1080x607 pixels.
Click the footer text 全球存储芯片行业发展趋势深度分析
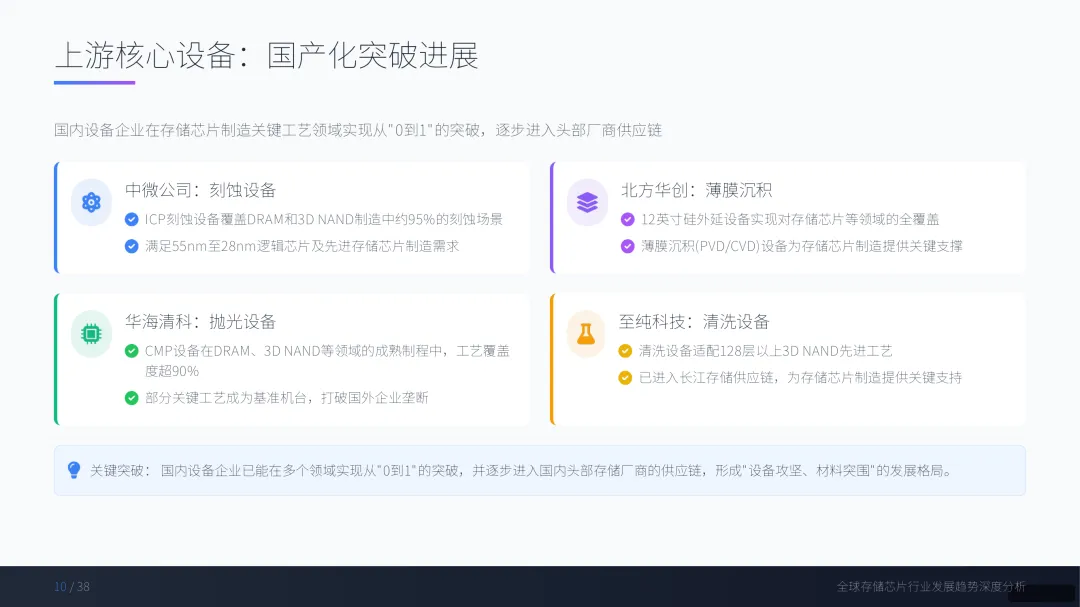pyautogui.click(x=931, y=586)
